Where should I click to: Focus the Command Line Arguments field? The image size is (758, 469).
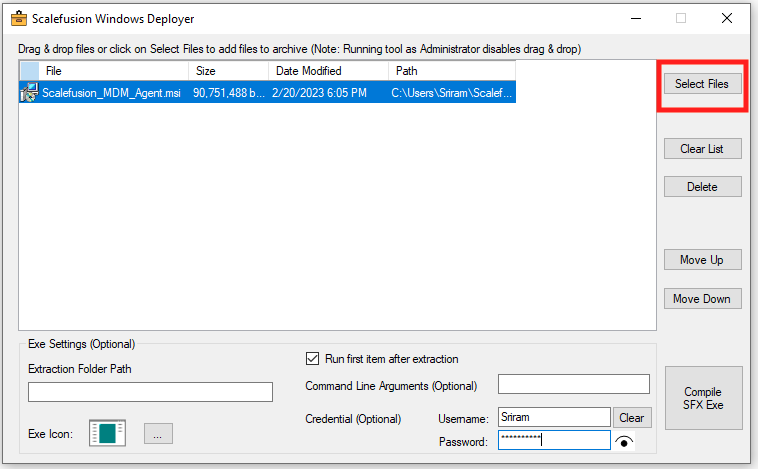click(x=574, y=384)
